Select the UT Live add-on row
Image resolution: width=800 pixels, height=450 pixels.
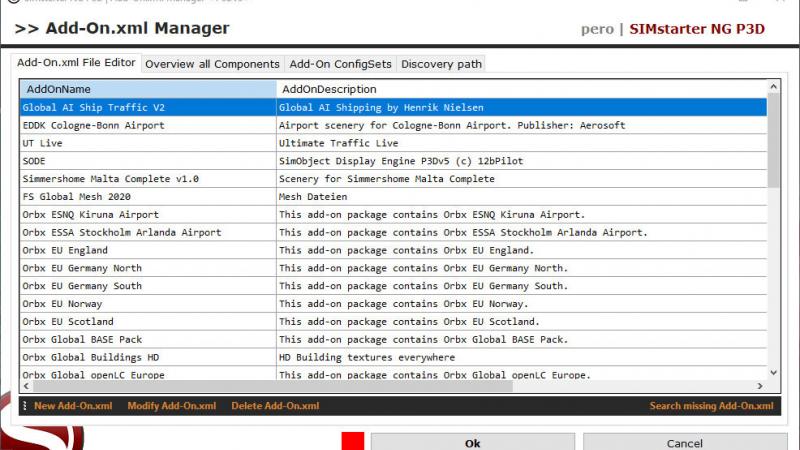(393, 143)
